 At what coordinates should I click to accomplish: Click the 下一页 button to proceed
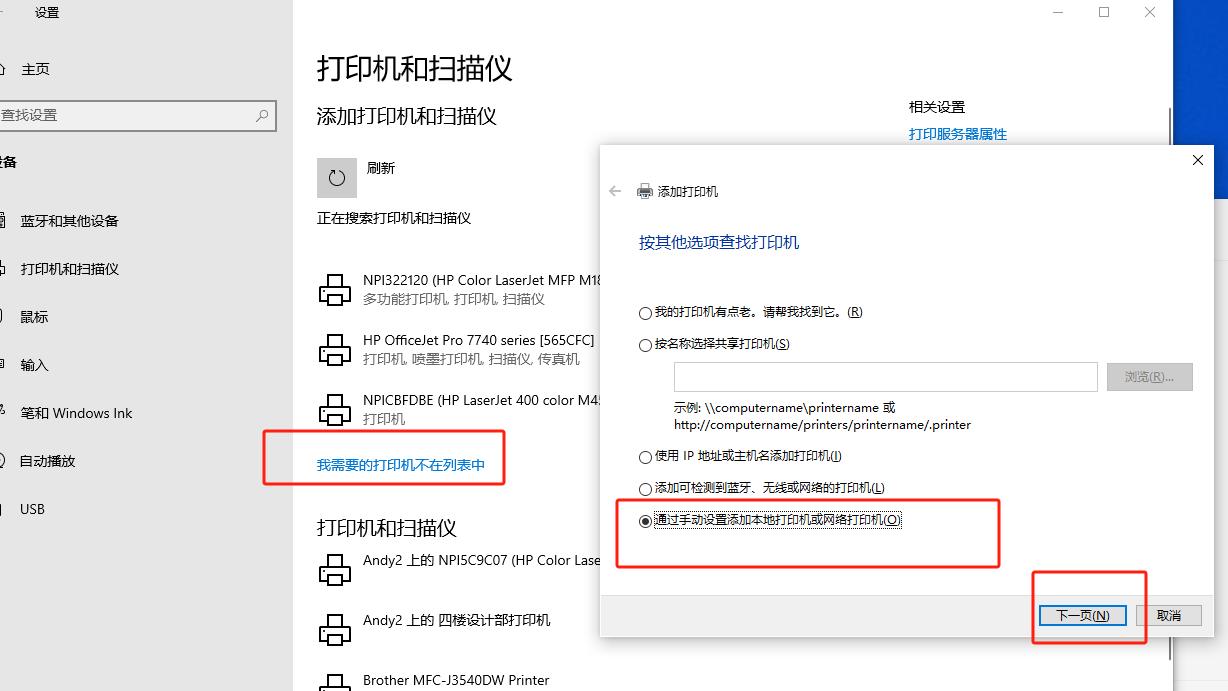coord(1081,615)
